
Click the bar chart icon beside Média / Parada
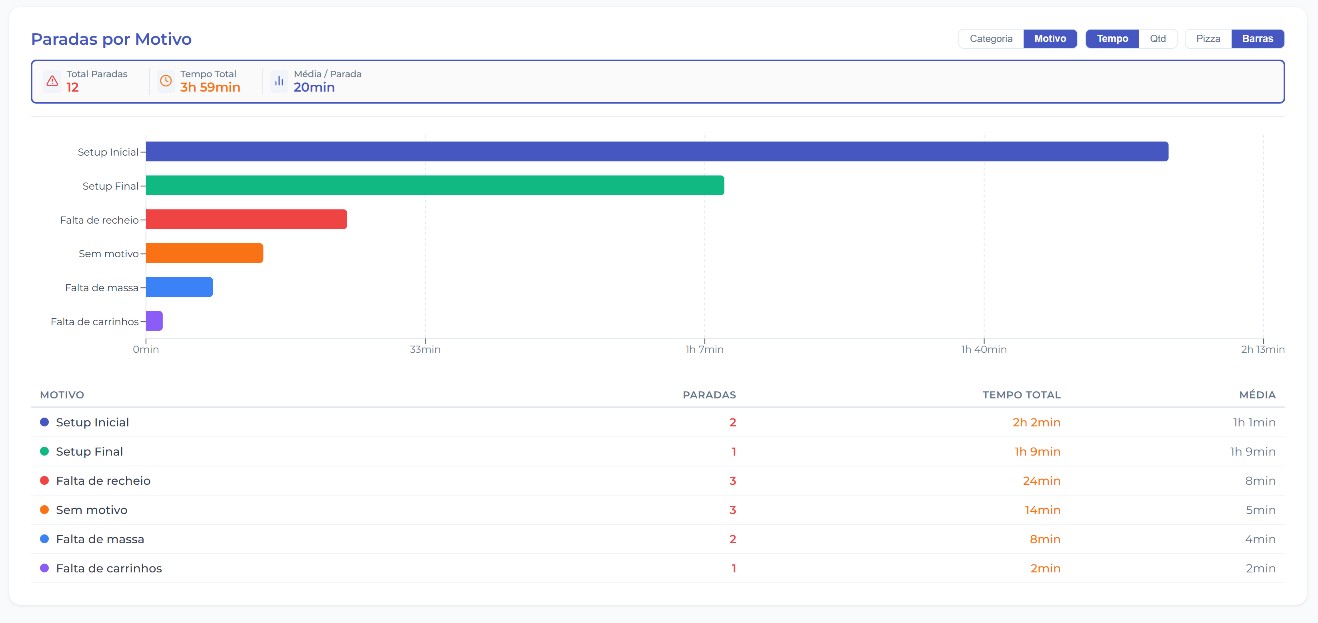[279, 81]
